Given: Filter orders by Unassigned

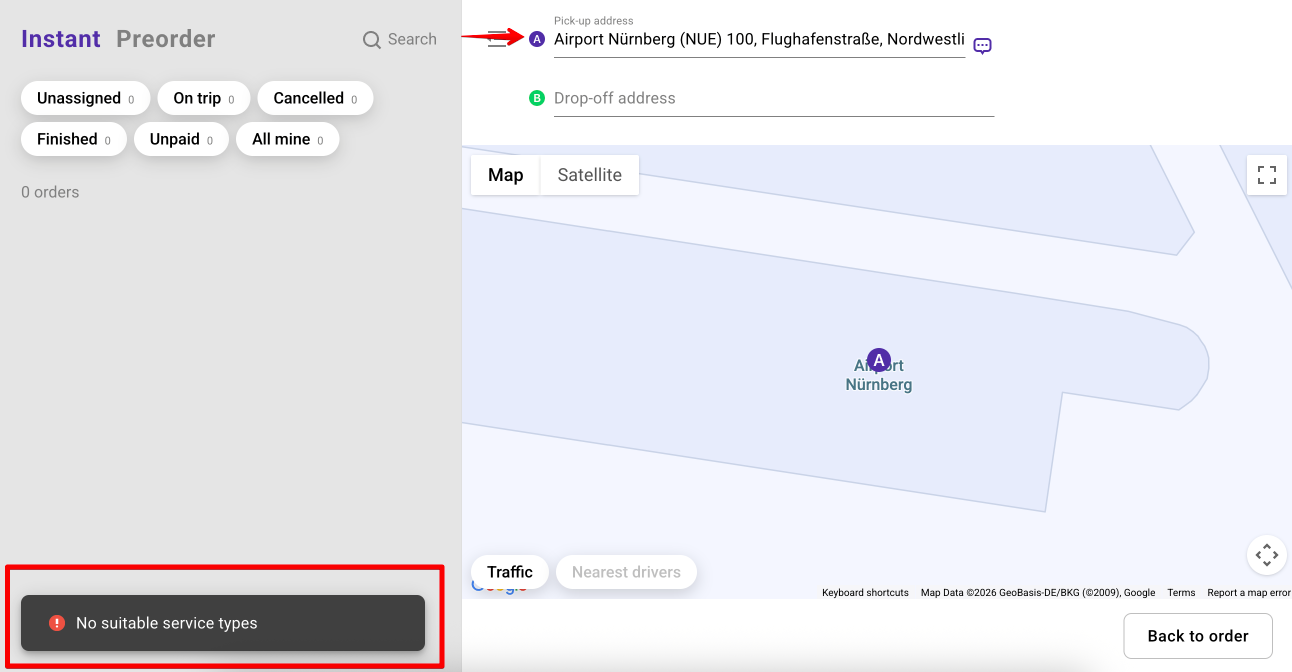Looking at the screenshot, I should 86,98.
